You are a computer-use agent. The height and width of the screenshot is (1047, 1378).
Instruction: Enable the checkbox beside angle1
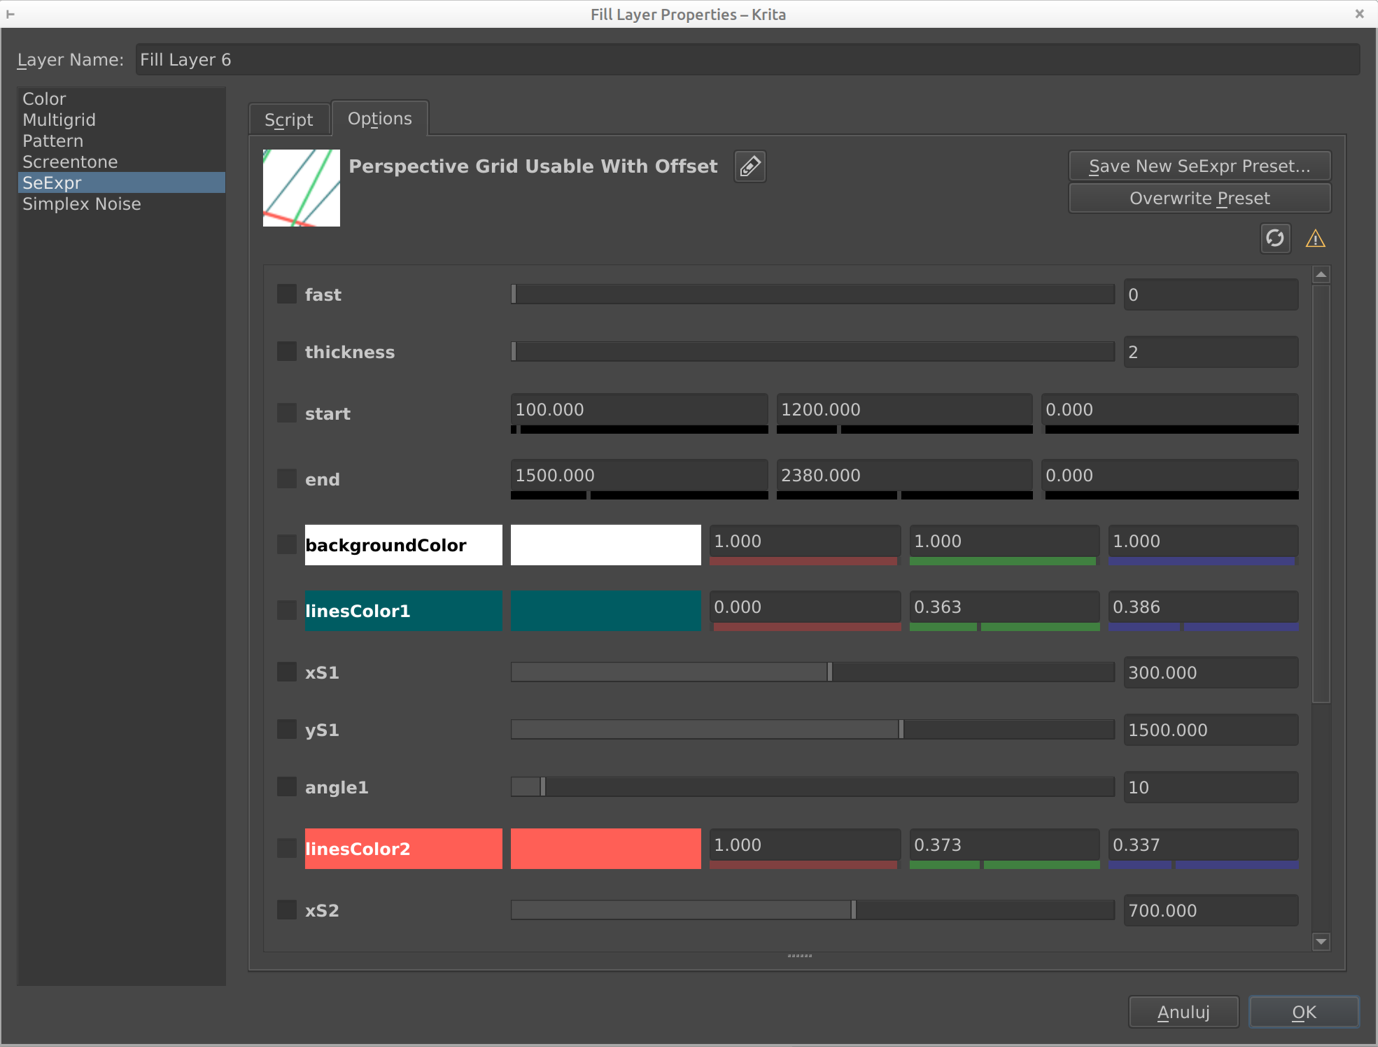pyautogui.click(x=287, y=787)
